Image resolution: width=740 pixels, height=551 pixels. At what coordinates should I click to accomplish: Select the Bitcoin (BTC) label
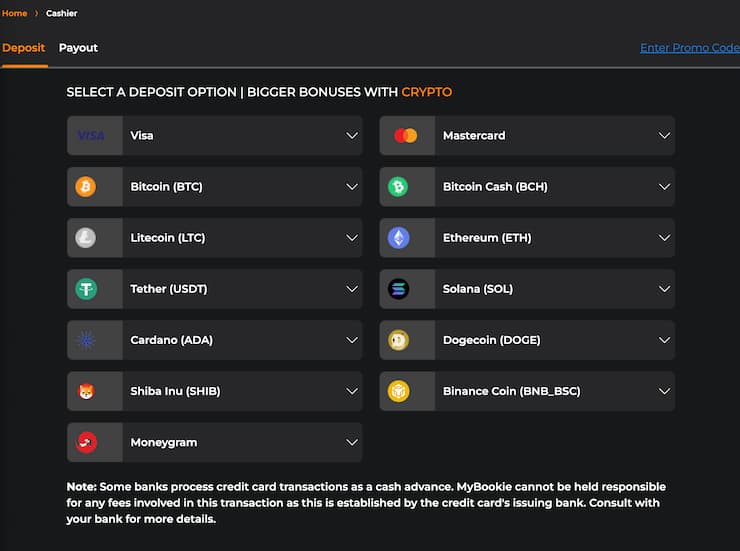click(167, 187)
